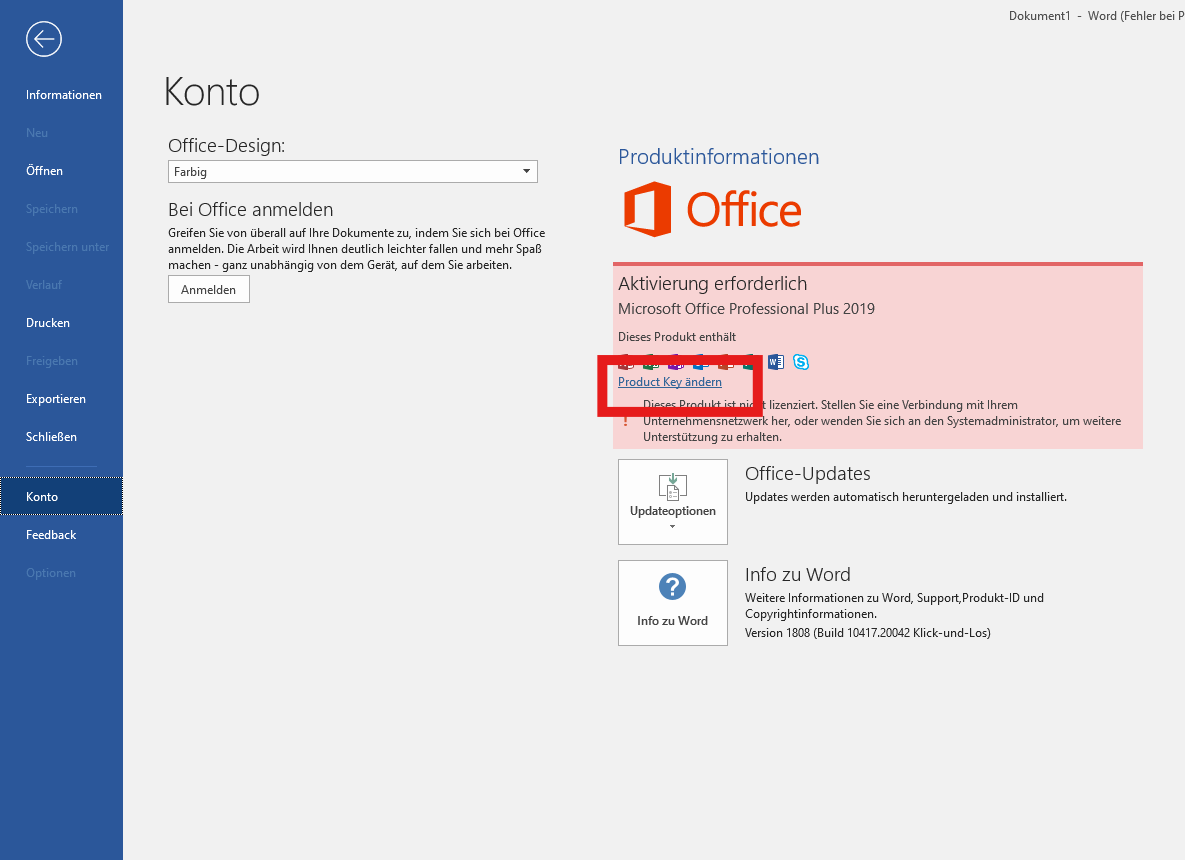1185x860 pixels.
Task: Click the back arrow to exit Backstage
Action: pos(44,39)
